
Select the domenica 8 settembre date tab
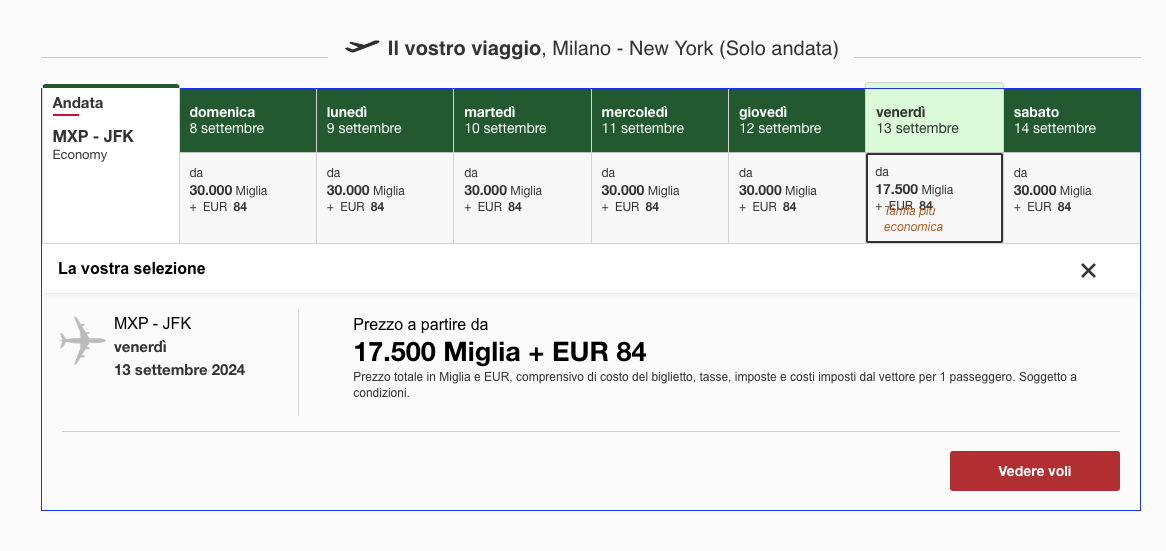[x=248, y=120]
